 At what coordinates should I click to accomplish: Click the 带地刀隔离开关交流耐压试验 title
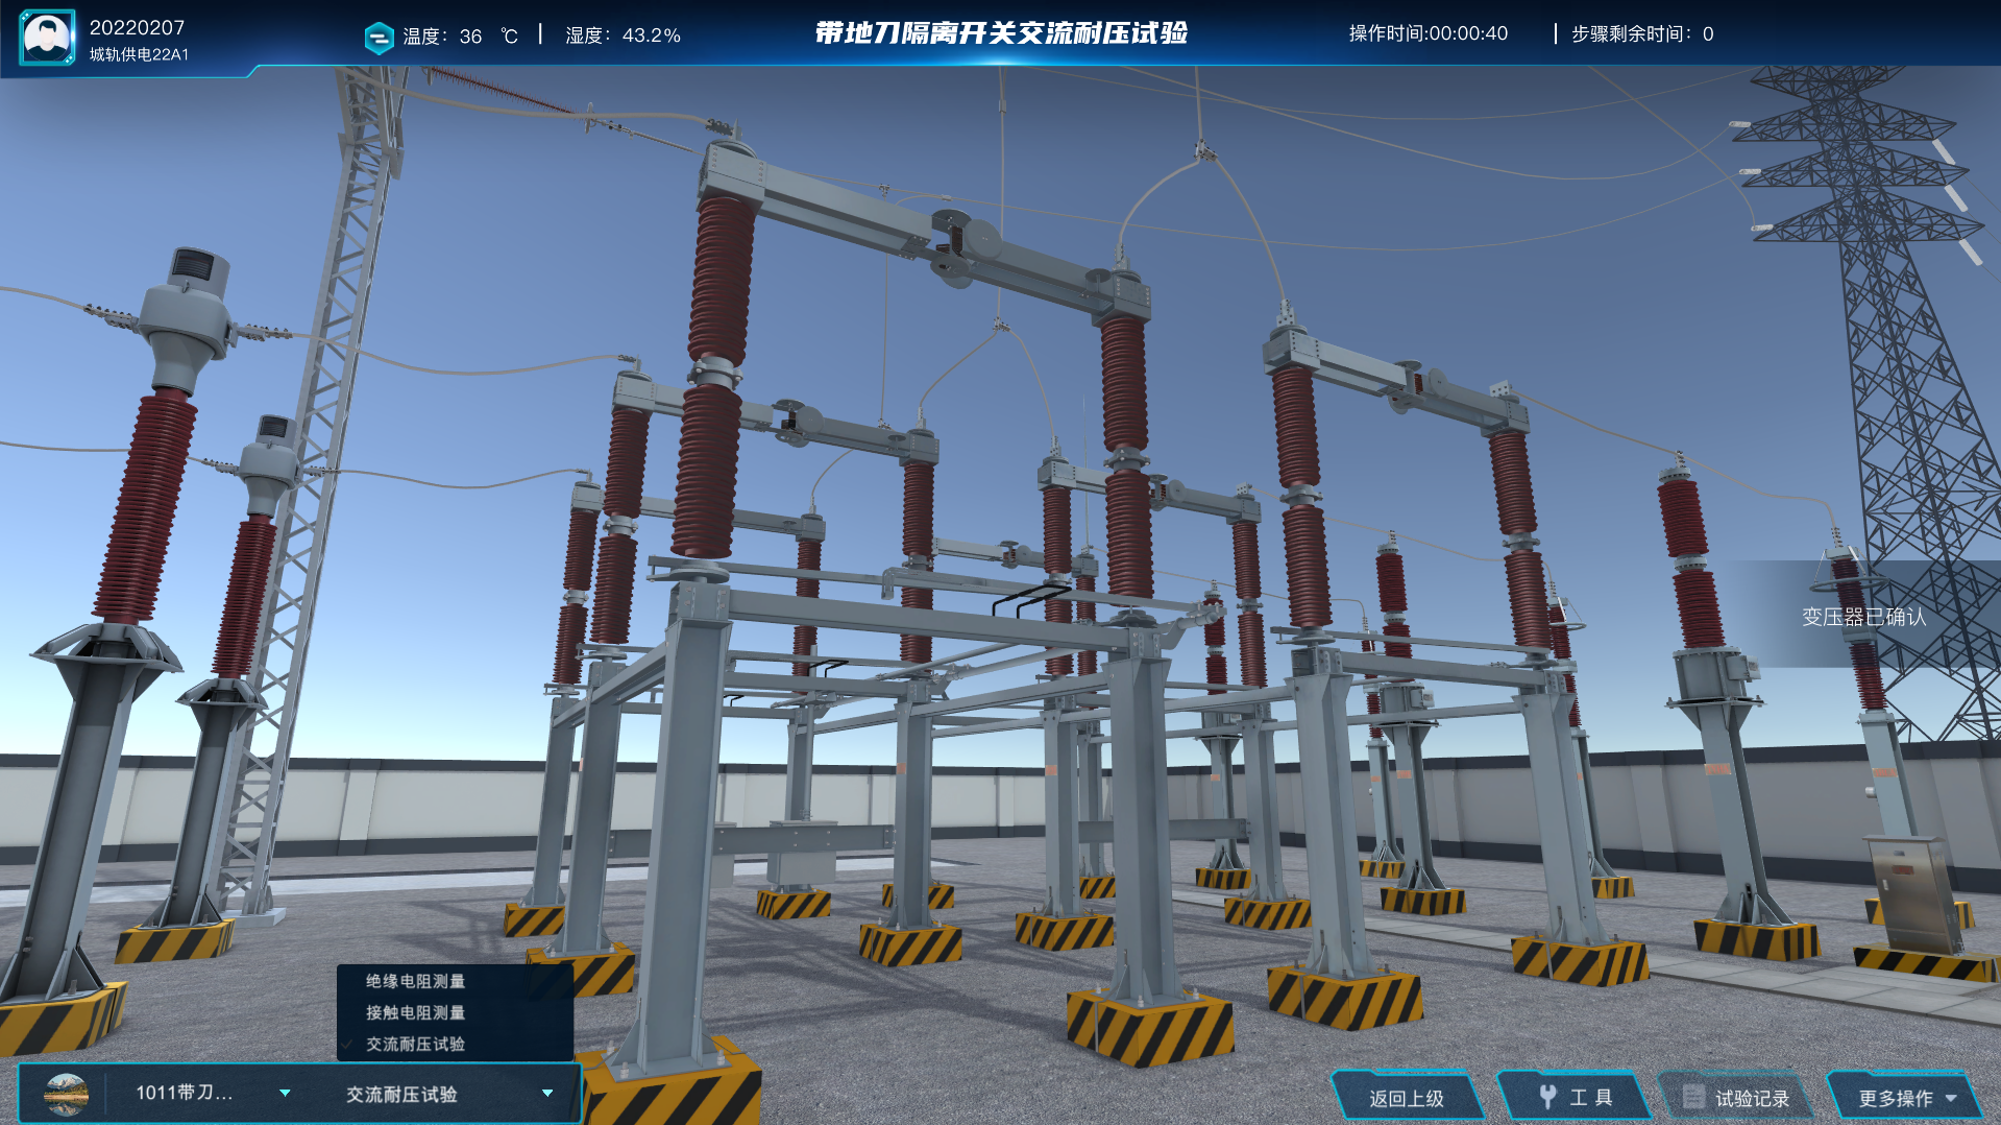(1001, 33)
